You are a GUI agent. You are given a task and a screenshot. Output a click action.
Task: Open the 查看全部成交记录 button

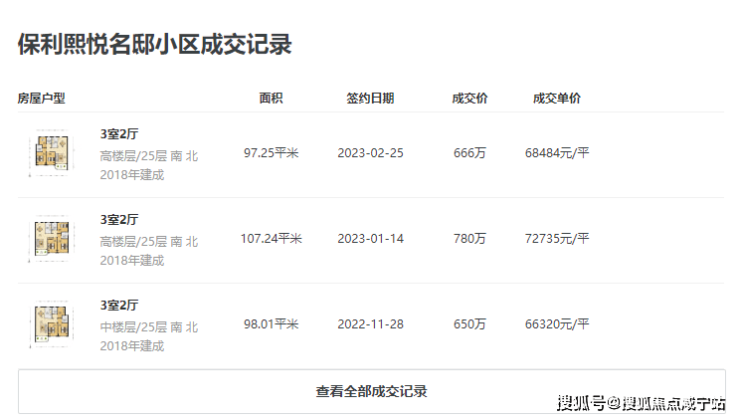coord(371,391)
